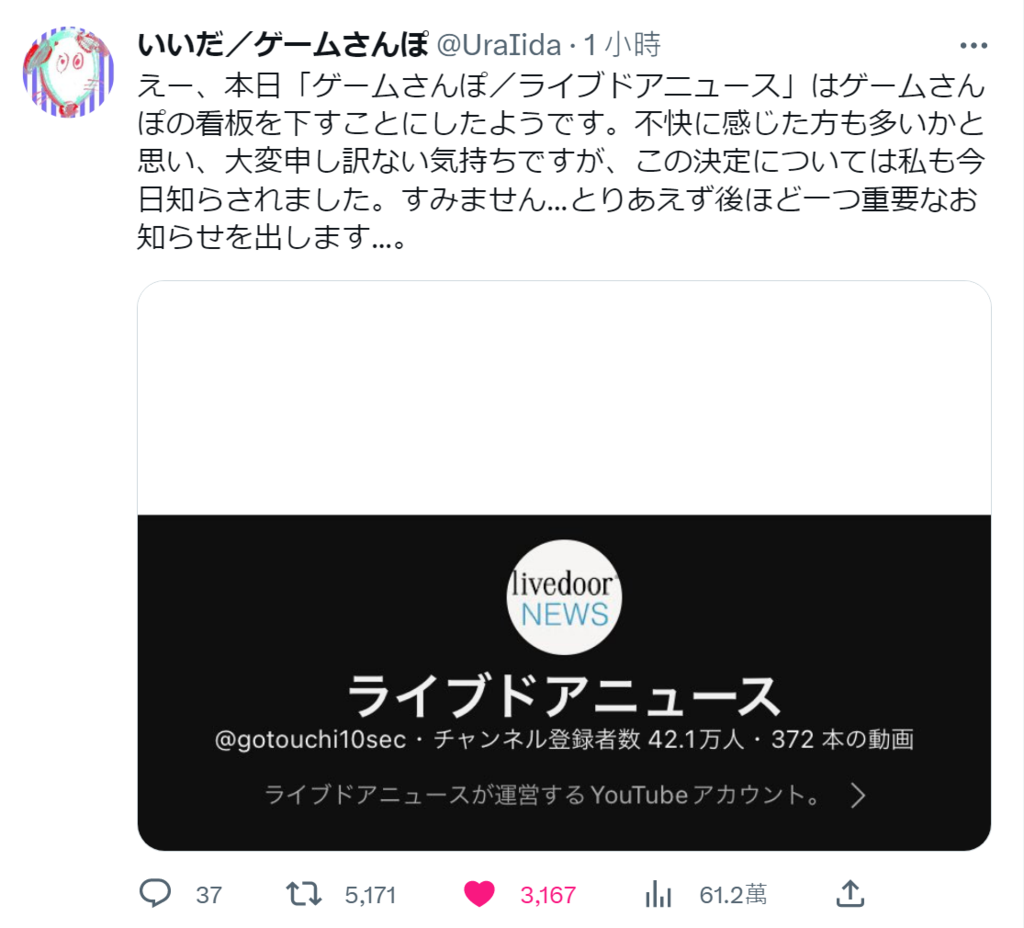
Task: Toggle the pink heart like icon
Action: [x=479, y=893]
